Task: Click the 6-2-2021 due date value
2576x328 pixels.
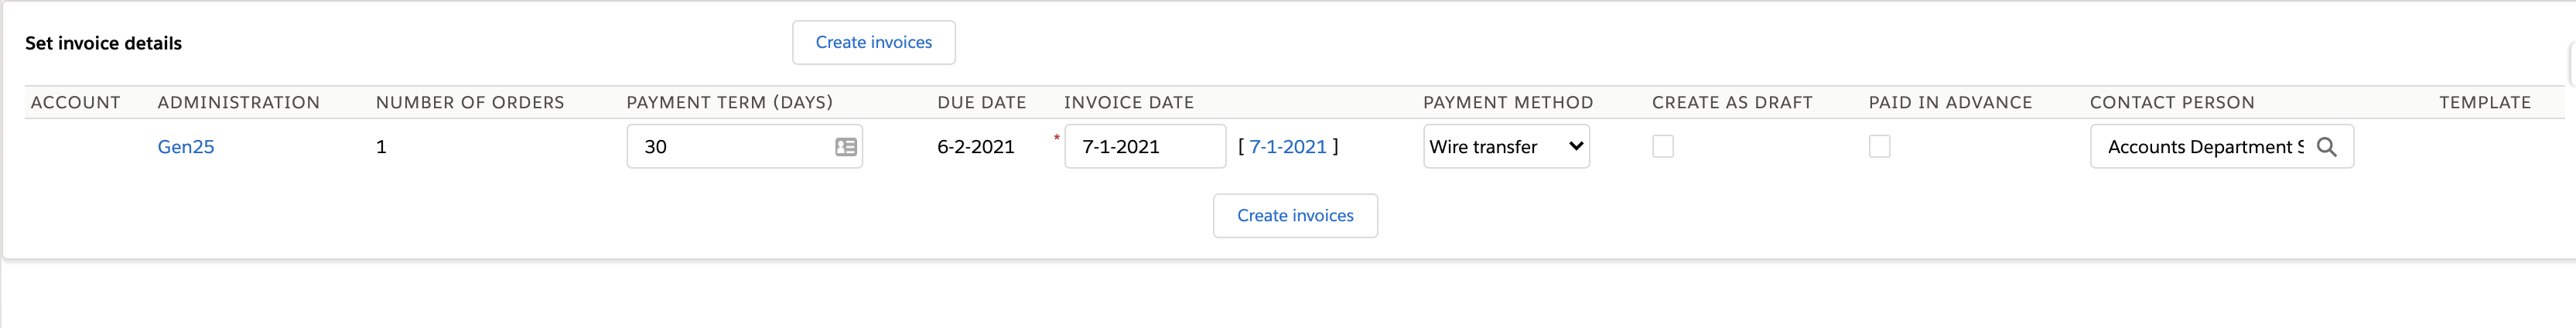Action: [975, 147]
